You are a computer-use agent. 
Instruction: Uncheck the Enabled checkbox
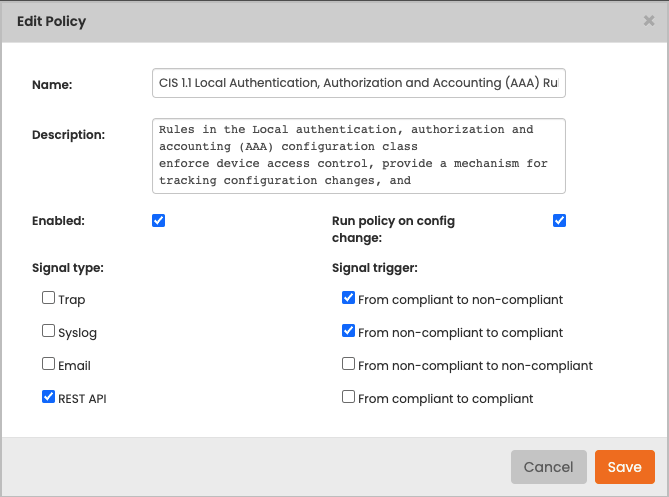pyautogui.click(x=158, y=221)
